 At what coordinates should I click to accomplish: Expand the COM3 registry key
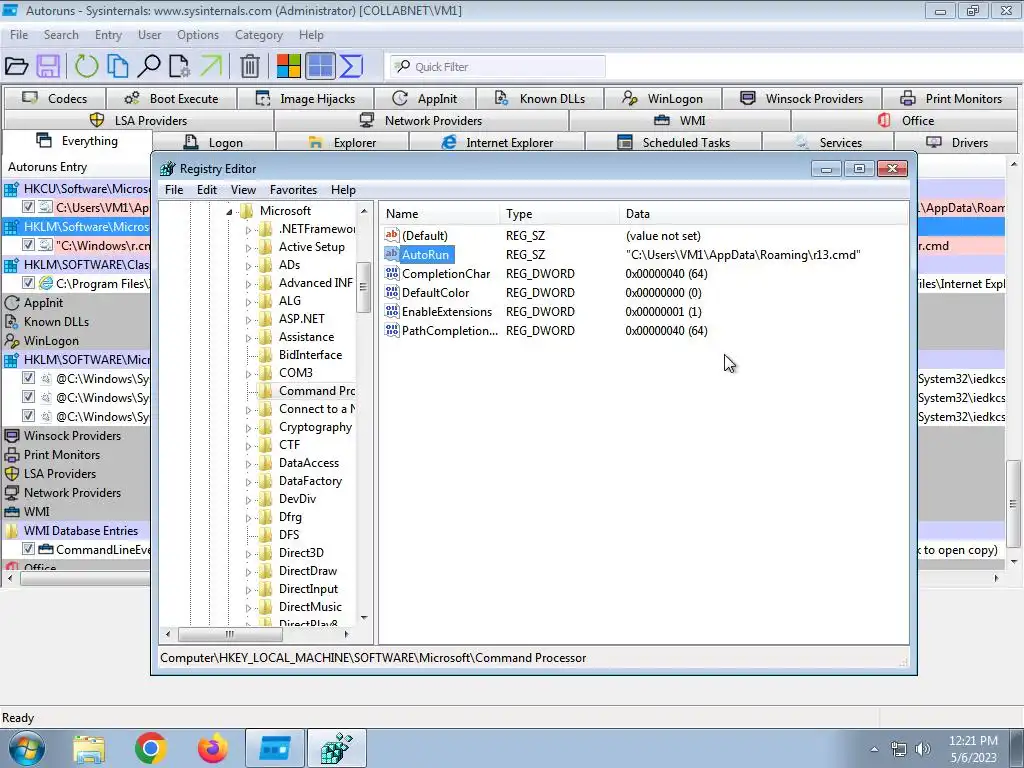(248, 374)
